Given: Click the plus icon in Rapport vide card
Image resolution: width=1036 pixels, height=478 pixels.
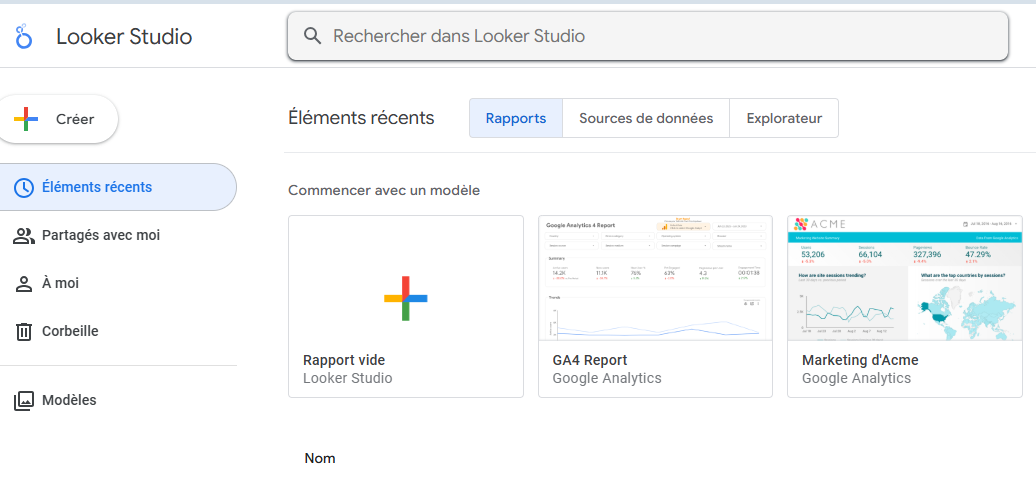Looking at the screenshot, I should [406, 298].
